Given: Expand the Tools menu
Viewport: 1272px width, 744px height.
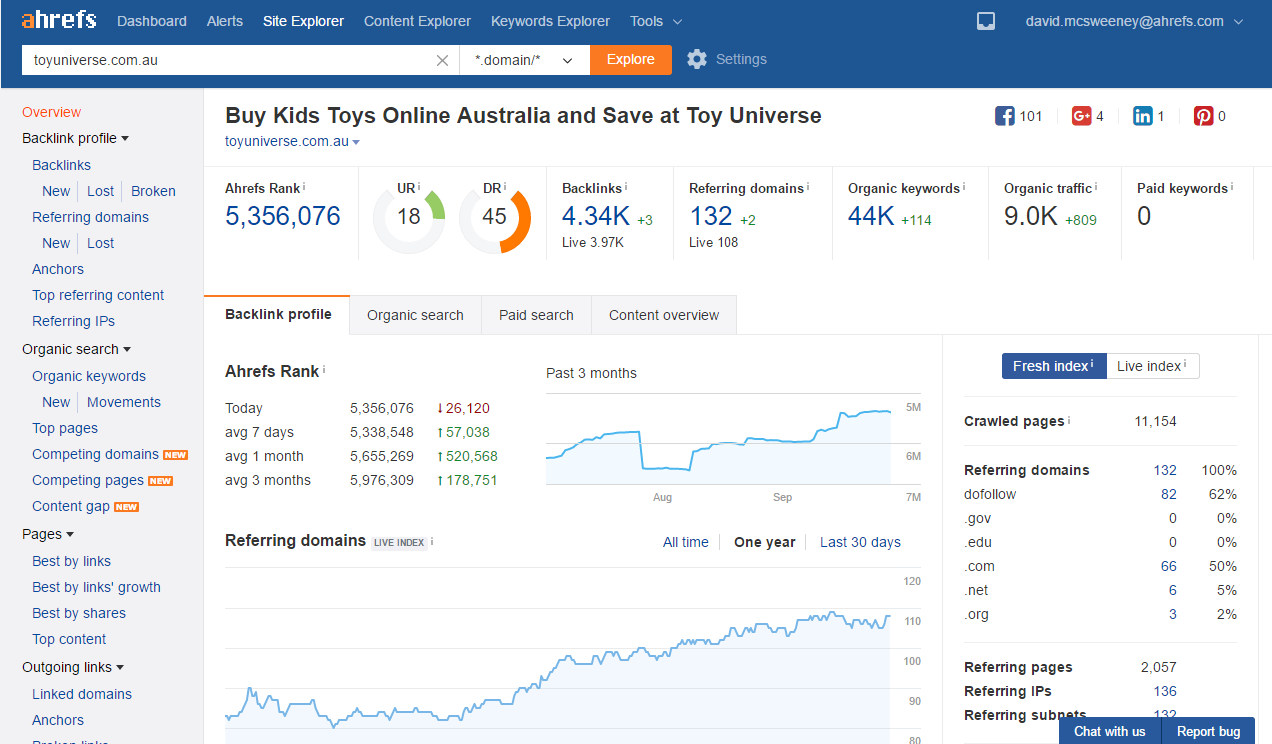Looking at the screenshot, I should 656,21.
